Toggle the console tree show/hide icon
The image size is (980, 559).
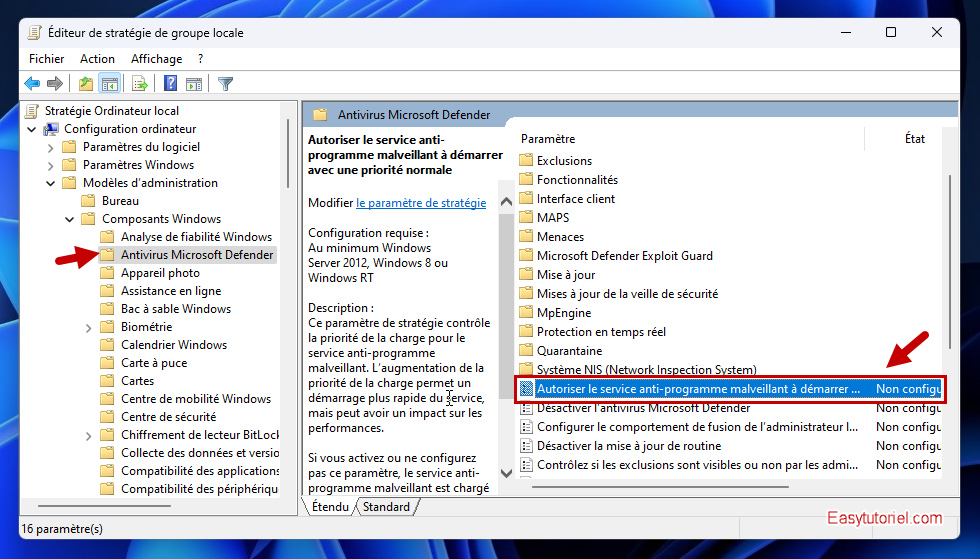(110, 83)
